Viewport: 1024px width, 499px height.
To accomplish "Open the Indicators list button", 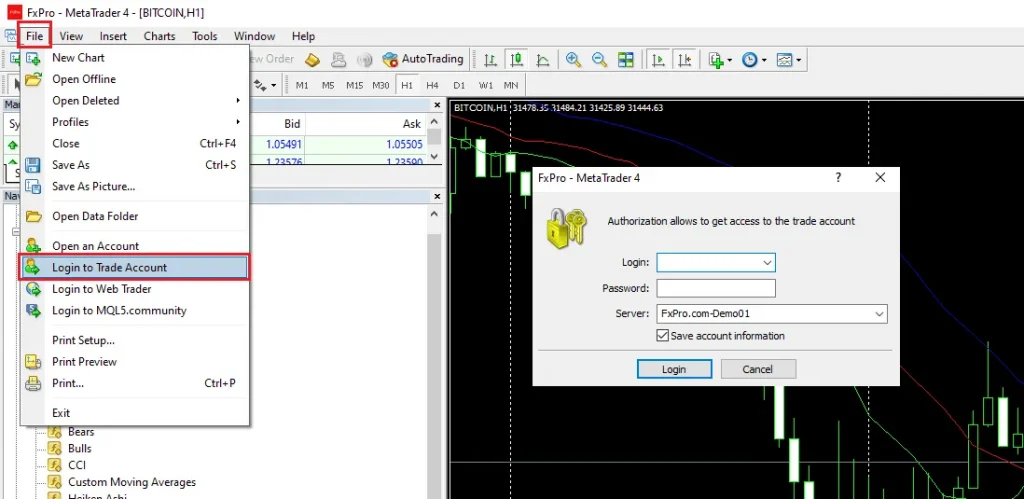I will [x=716, y=59].
